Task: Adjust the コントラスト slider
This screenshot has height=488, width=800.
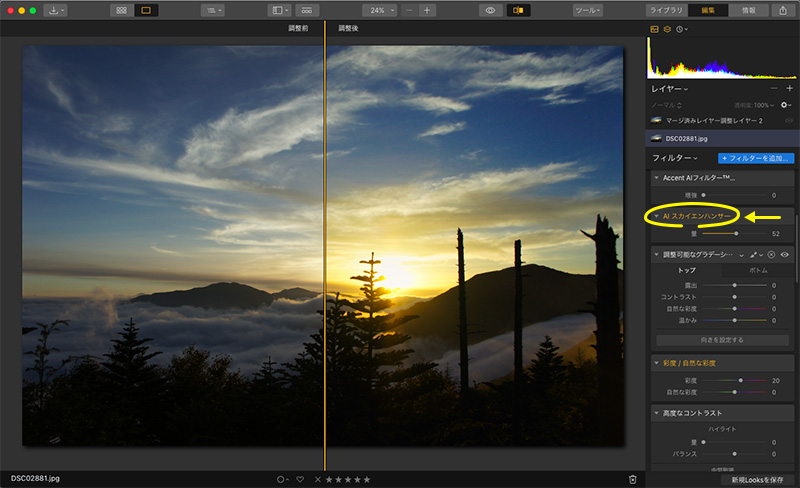Action: (x=735, y=297)
